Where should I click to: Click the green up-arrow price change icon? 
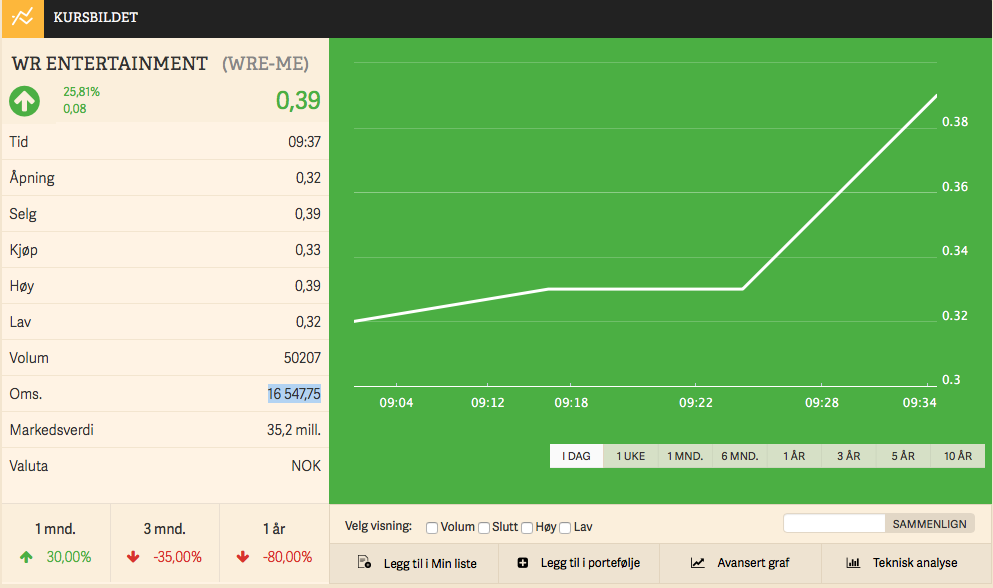click(25, 101)
